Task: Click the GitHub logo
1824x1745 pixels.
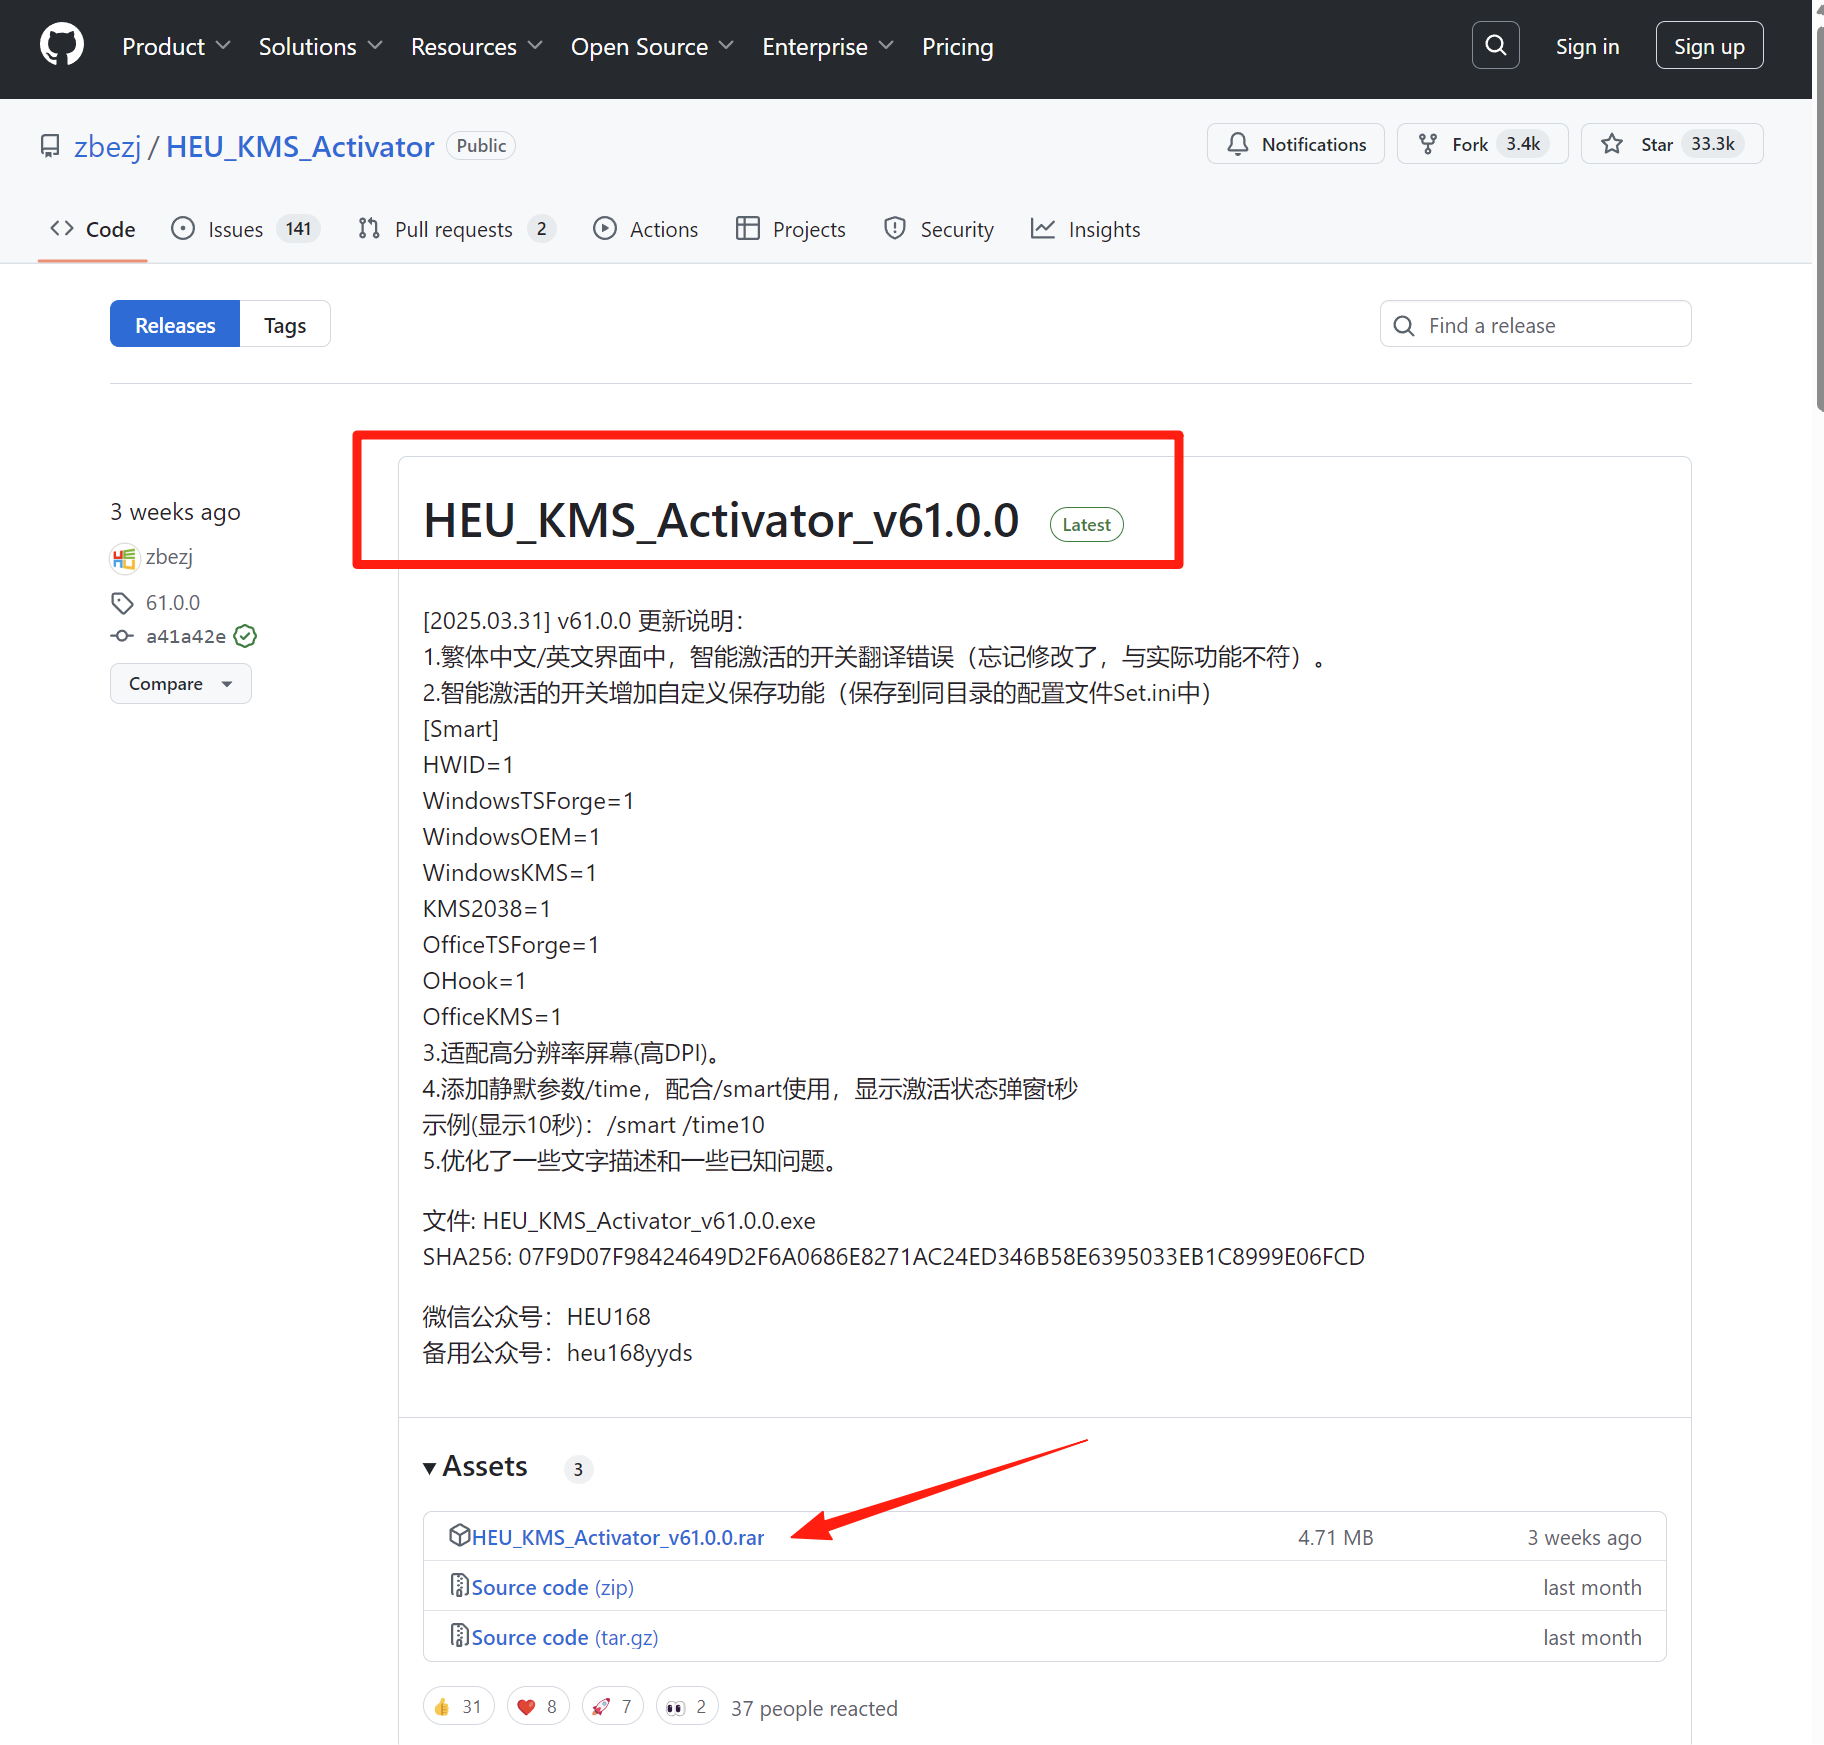Action: 61,44
